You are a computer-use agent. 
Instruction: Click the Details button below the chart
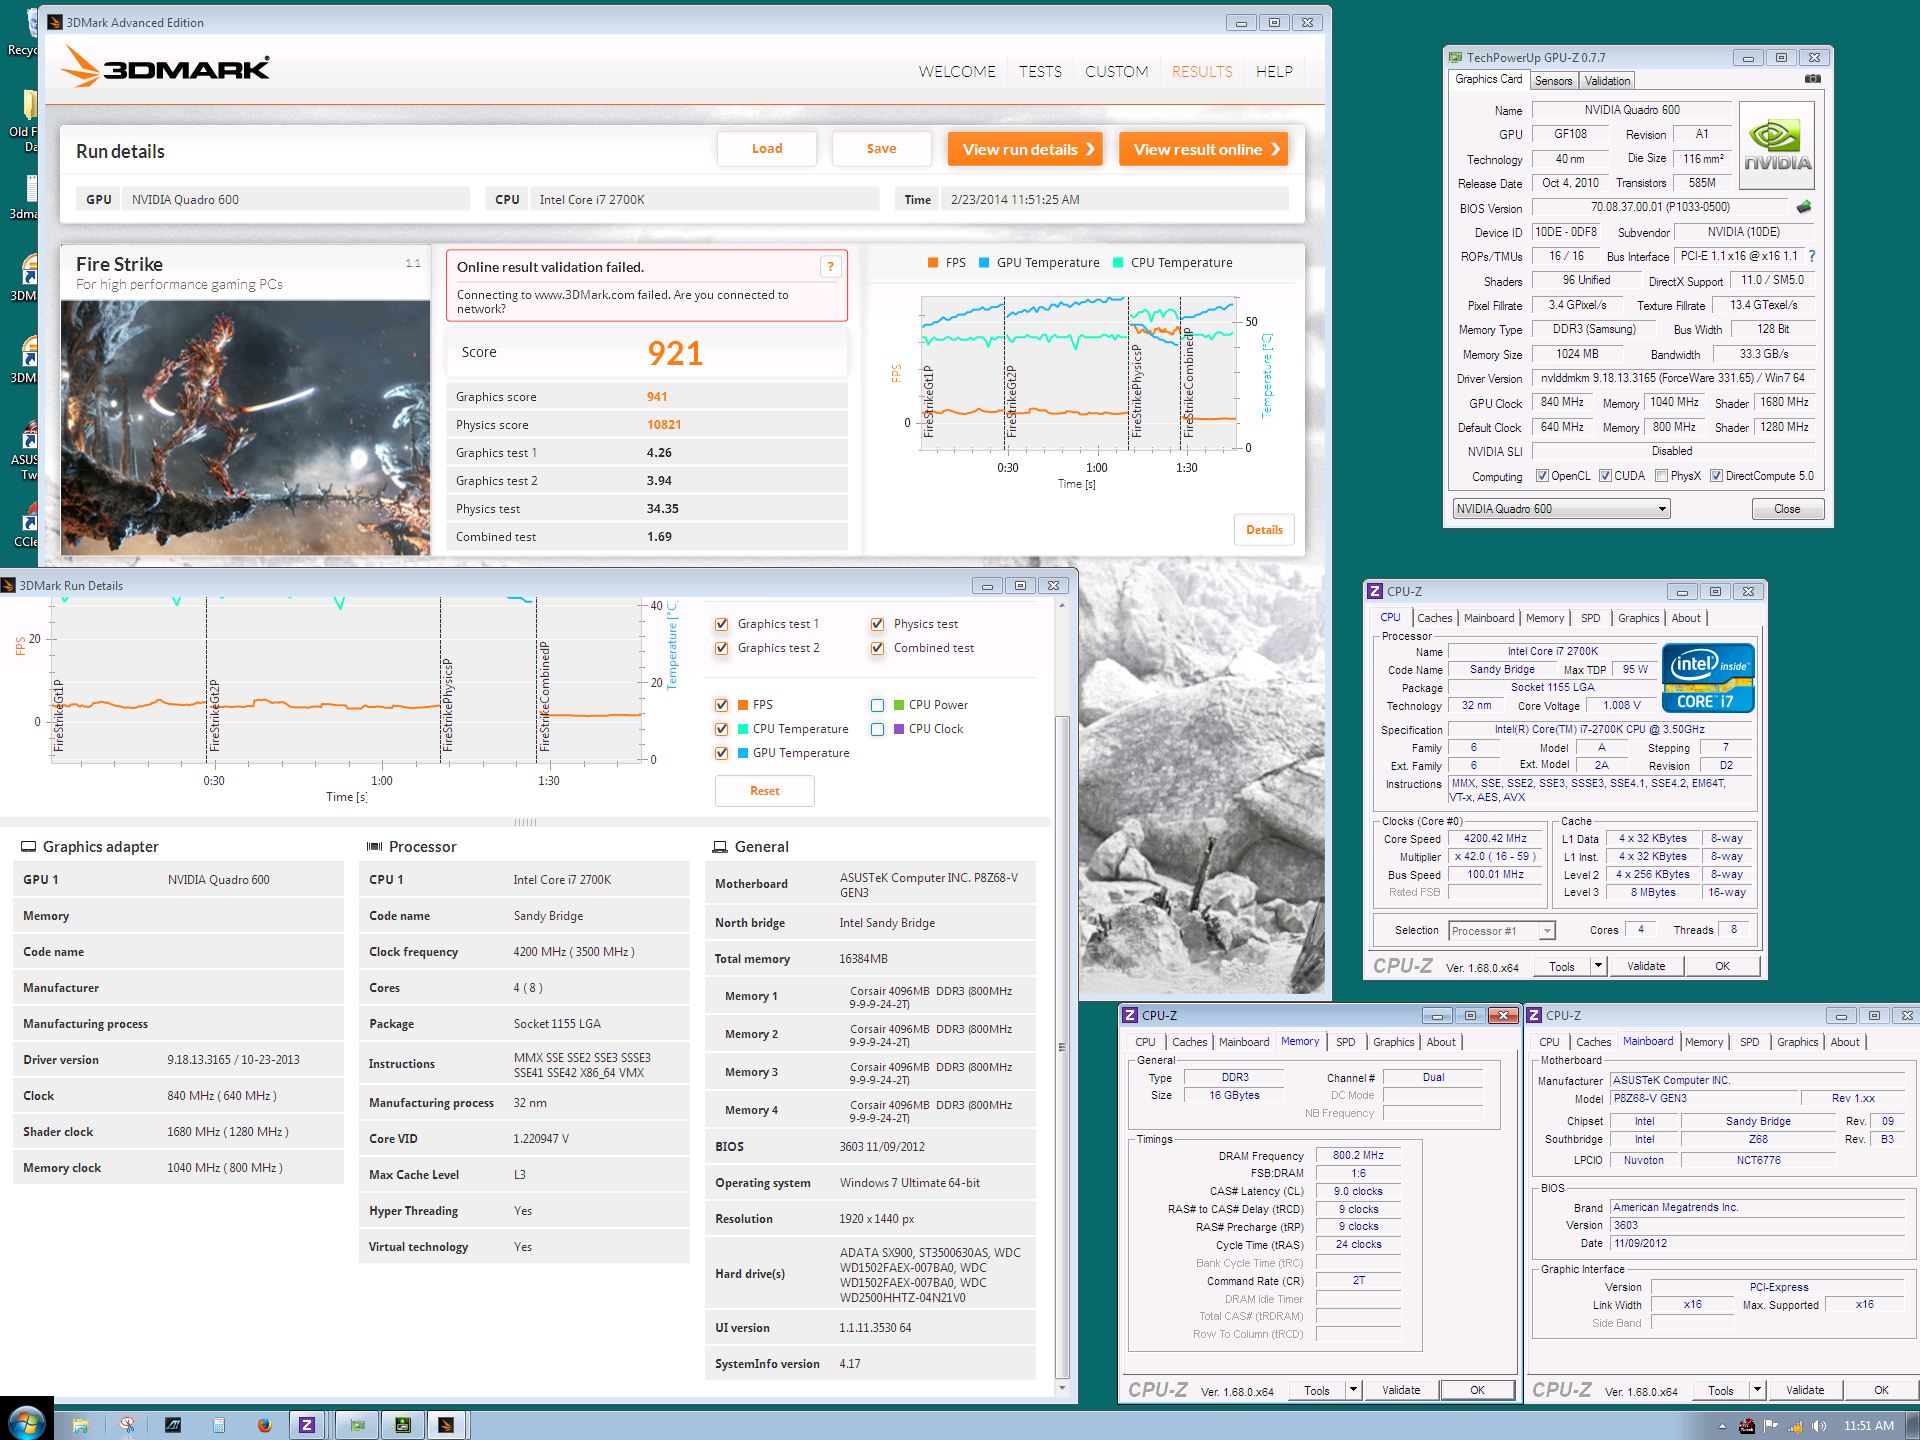[x=1264, y=530]
